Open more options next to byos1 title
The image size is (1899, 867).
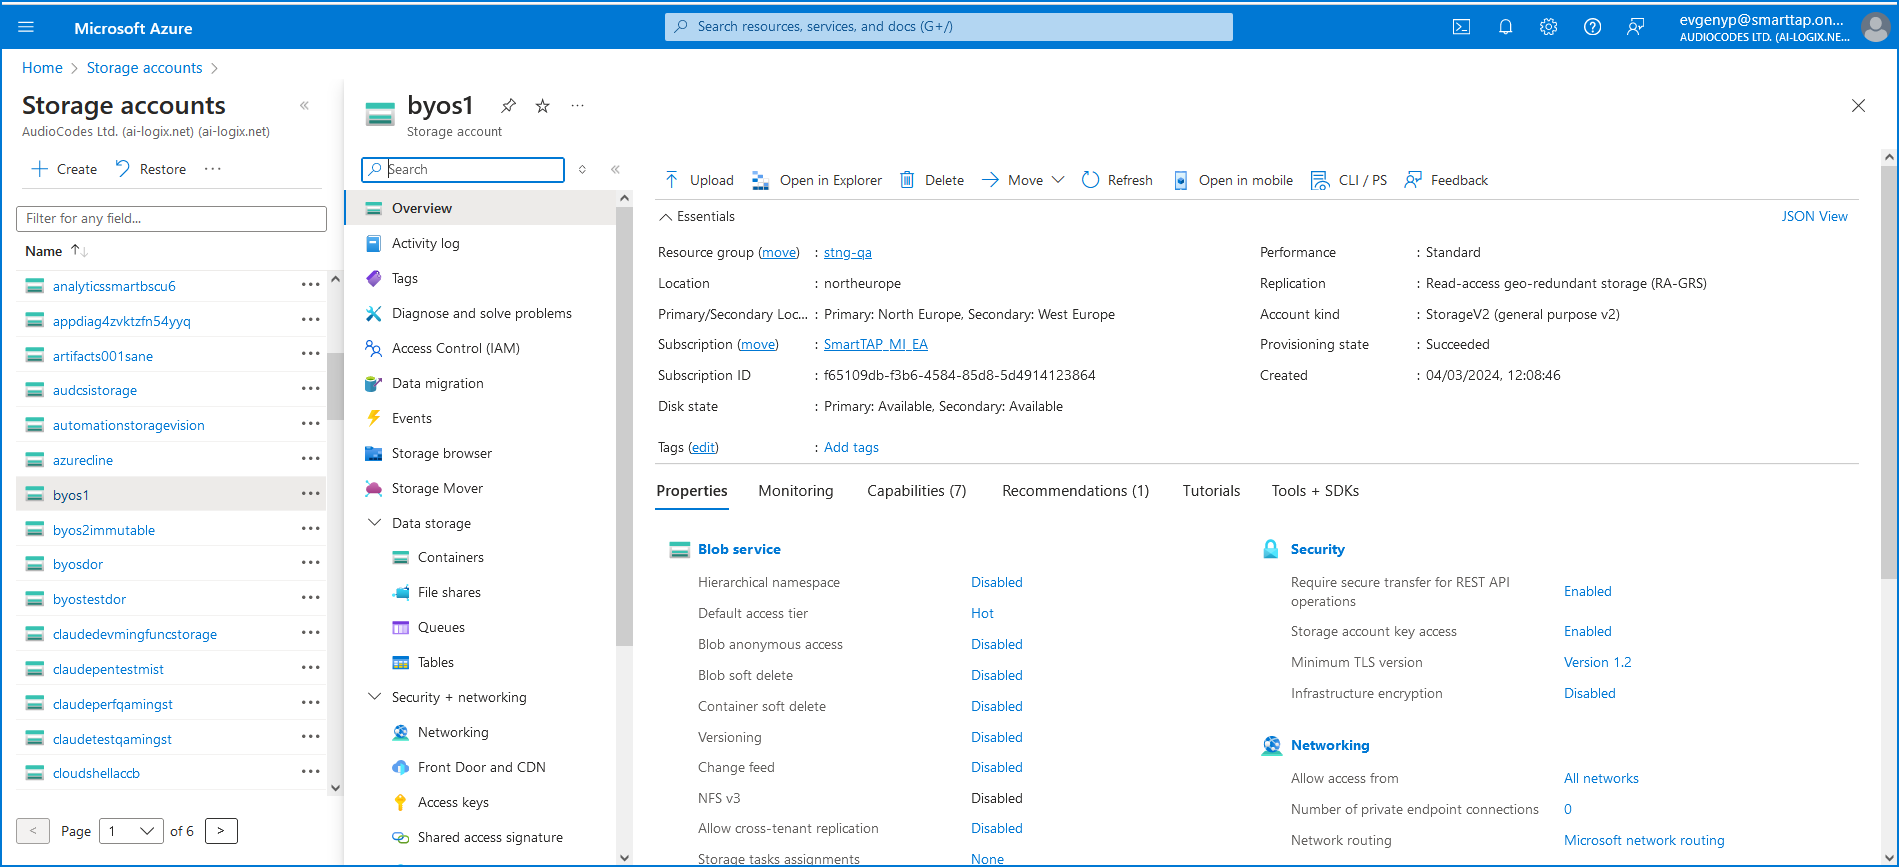coord(577,106)
